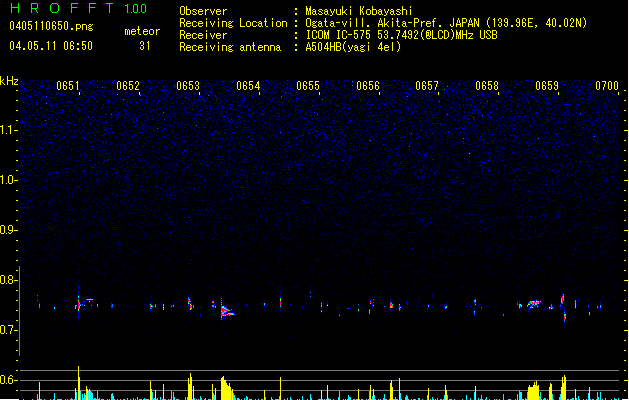629x400 pixels.
Task: Click receiver text ICOM IC-575 53.7492 MHz USB
Action: [x=402, y=35]
